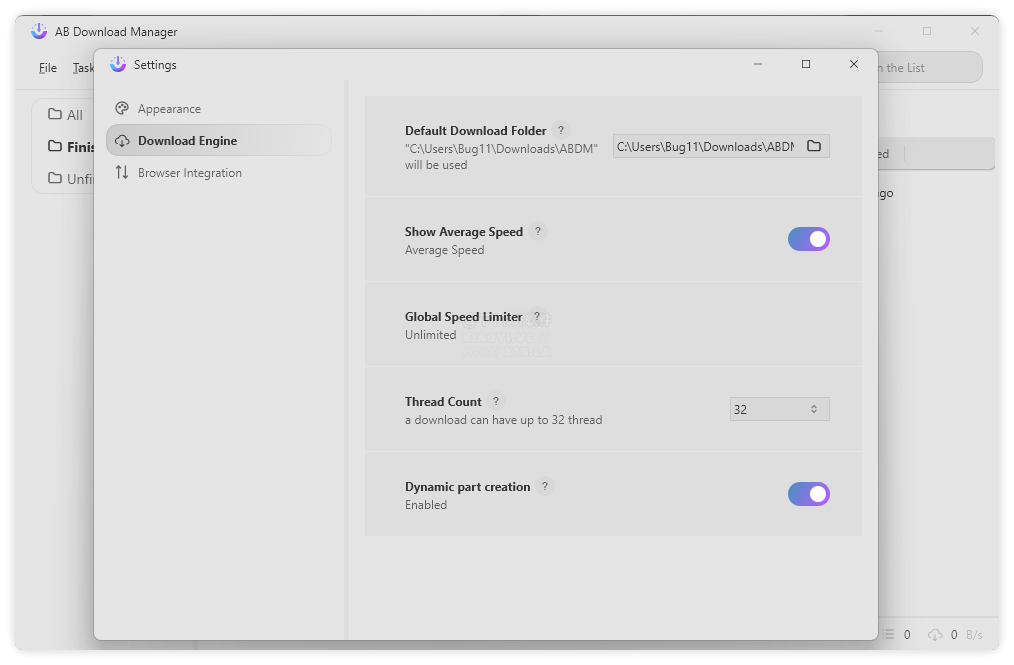Click the Browser Integration arrows icon

(x=122, y=173)
